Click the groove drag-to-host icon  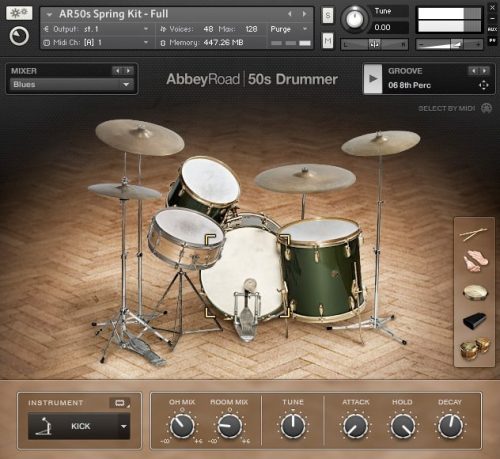(x=483, y=85)
